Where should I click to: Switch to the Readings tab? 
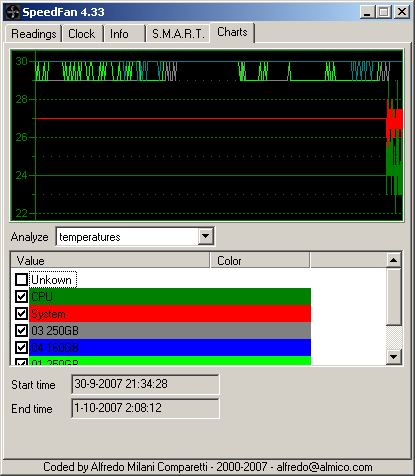coord(33,34)
